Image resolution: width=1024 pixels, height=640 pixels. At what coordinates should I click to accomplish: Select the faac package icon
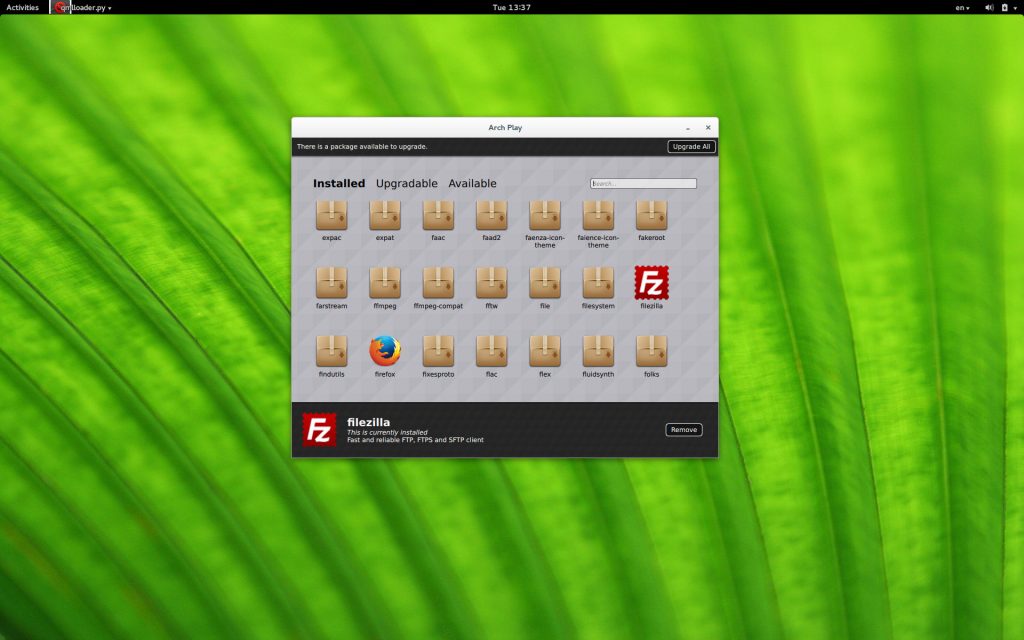[x=438, y=216]
